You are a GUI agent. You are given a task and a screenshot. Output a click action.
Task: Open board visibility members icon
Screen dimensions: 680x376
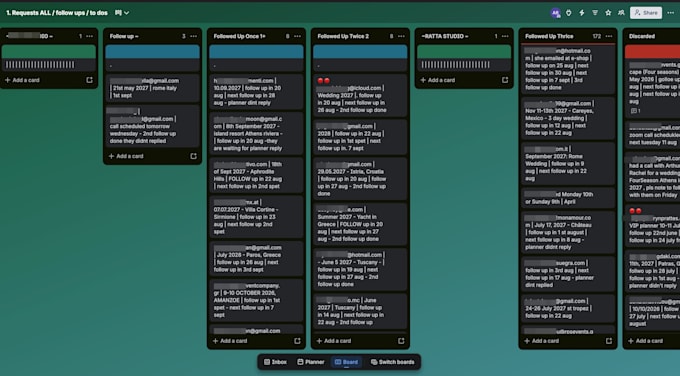pos(621,13)
